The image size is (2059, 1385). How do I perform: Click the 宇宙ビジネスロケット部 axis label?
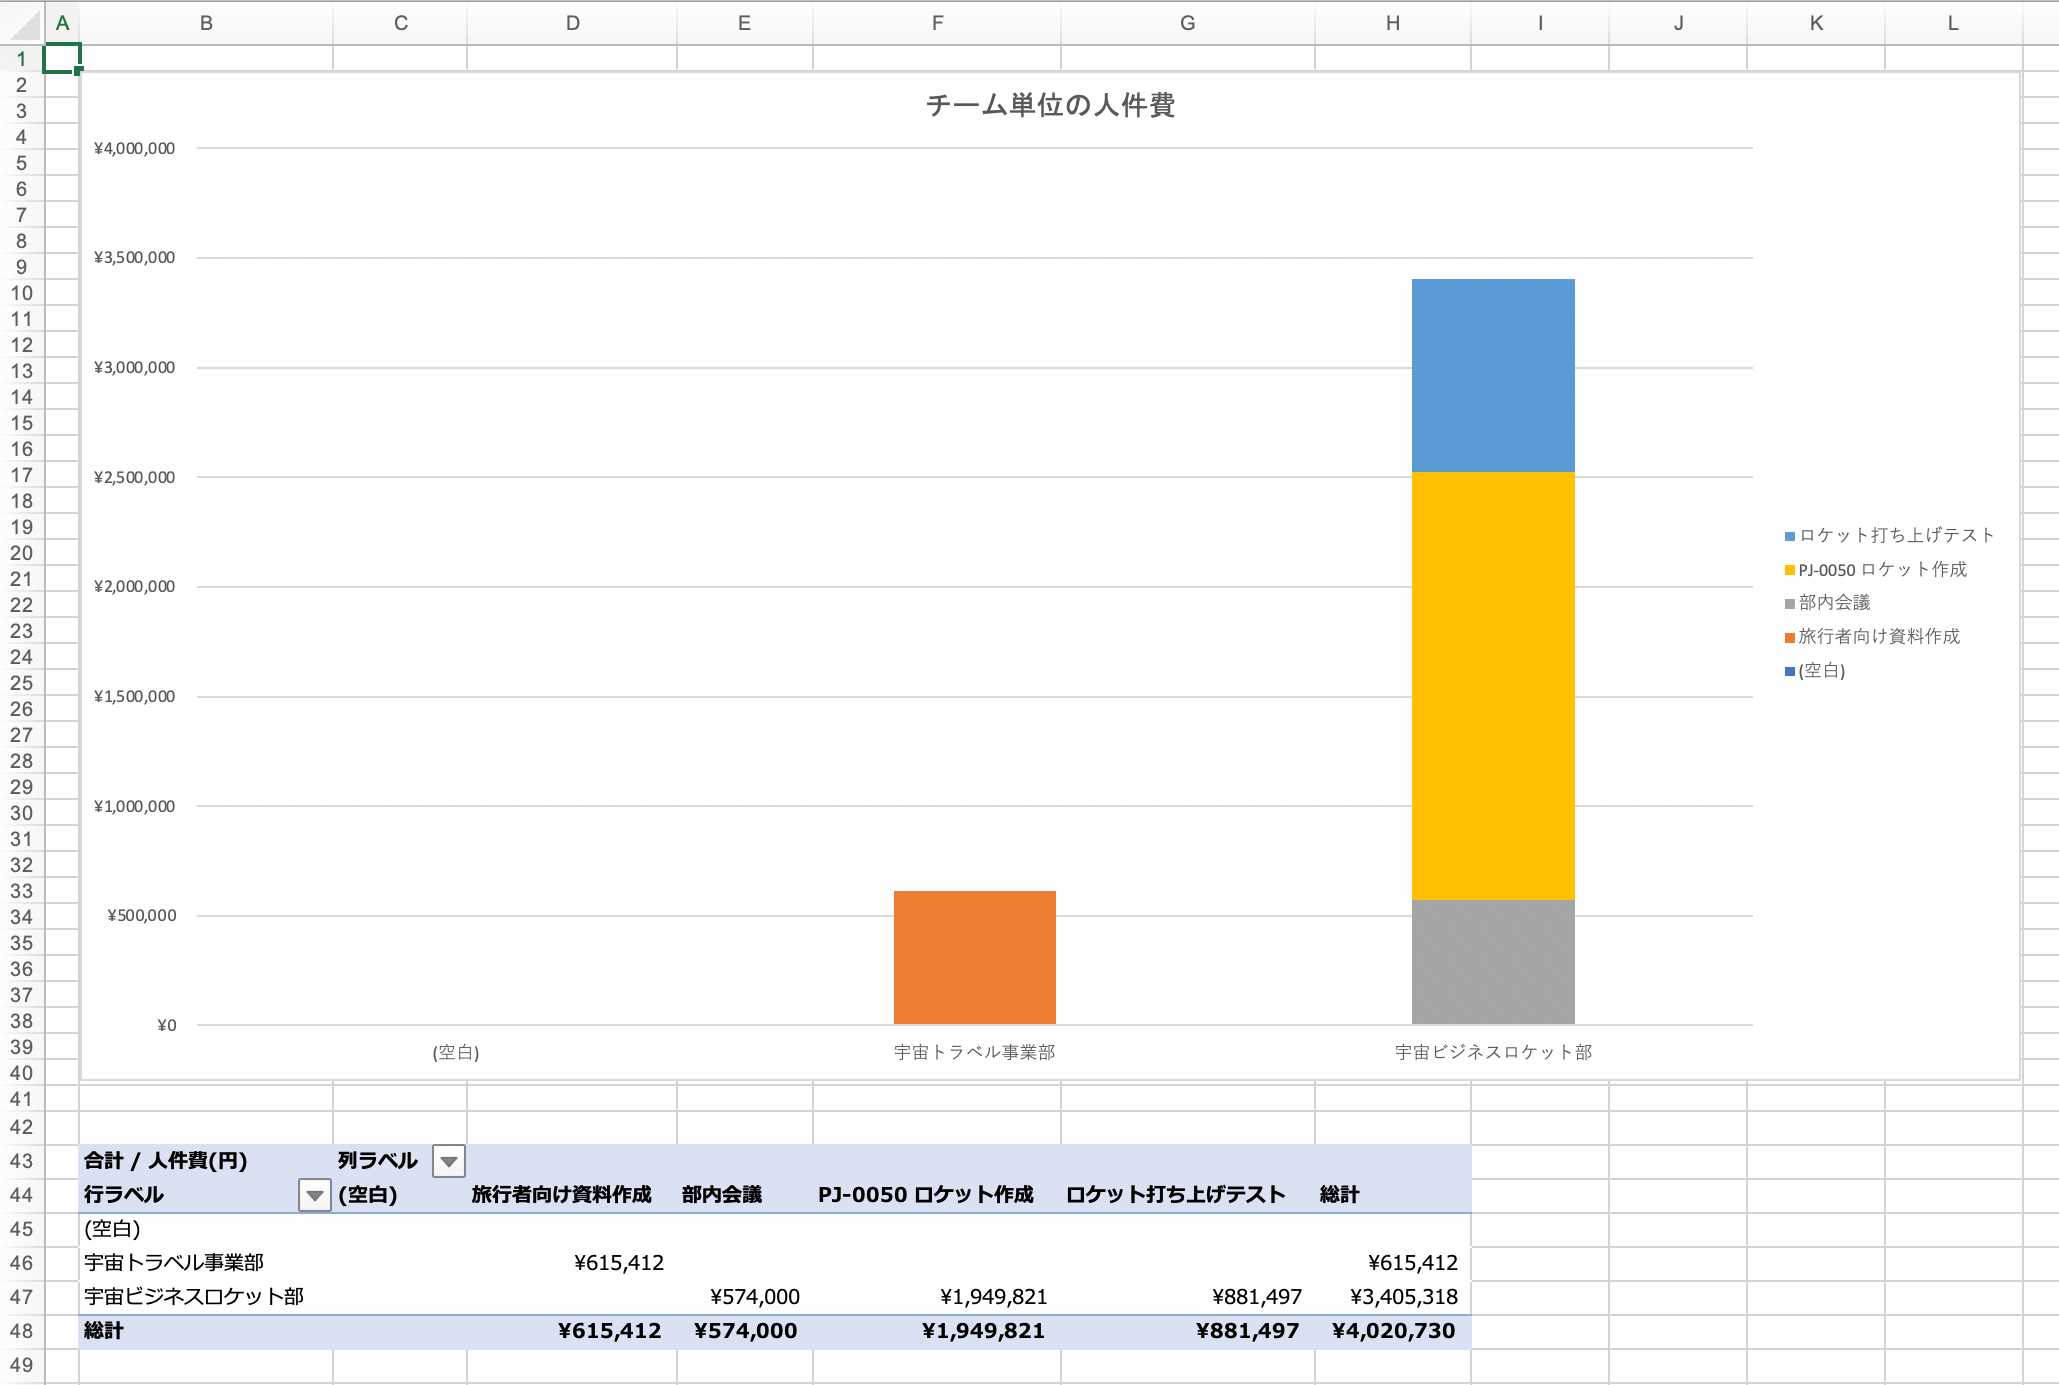coord(1492,1052)
